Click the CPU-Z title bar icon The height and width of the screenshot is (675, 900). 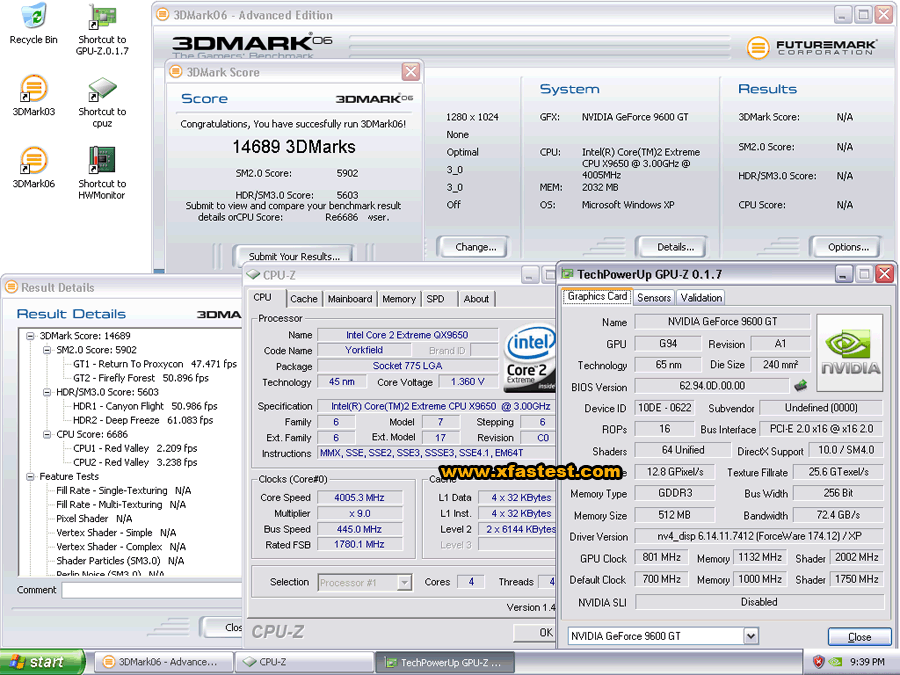[253, 275]
